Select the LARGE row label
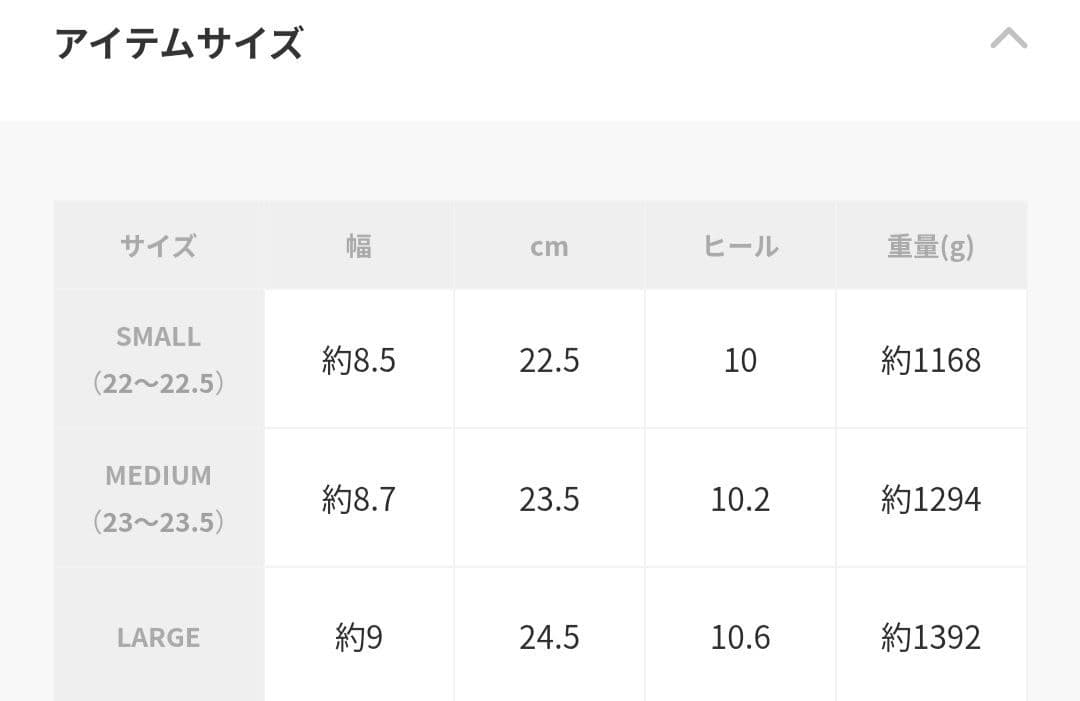 click(159, 637)
